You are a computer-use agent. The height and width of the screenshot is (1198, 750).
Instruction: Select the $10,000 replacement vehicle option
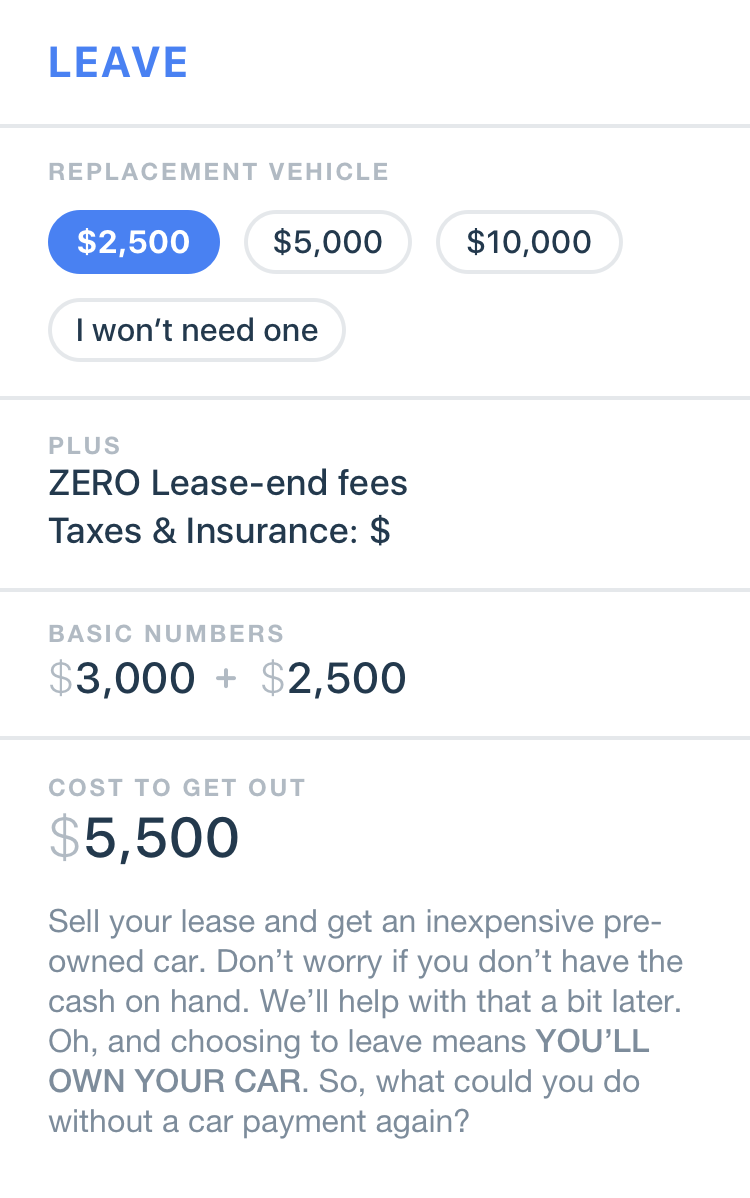(x=529, y=242)
